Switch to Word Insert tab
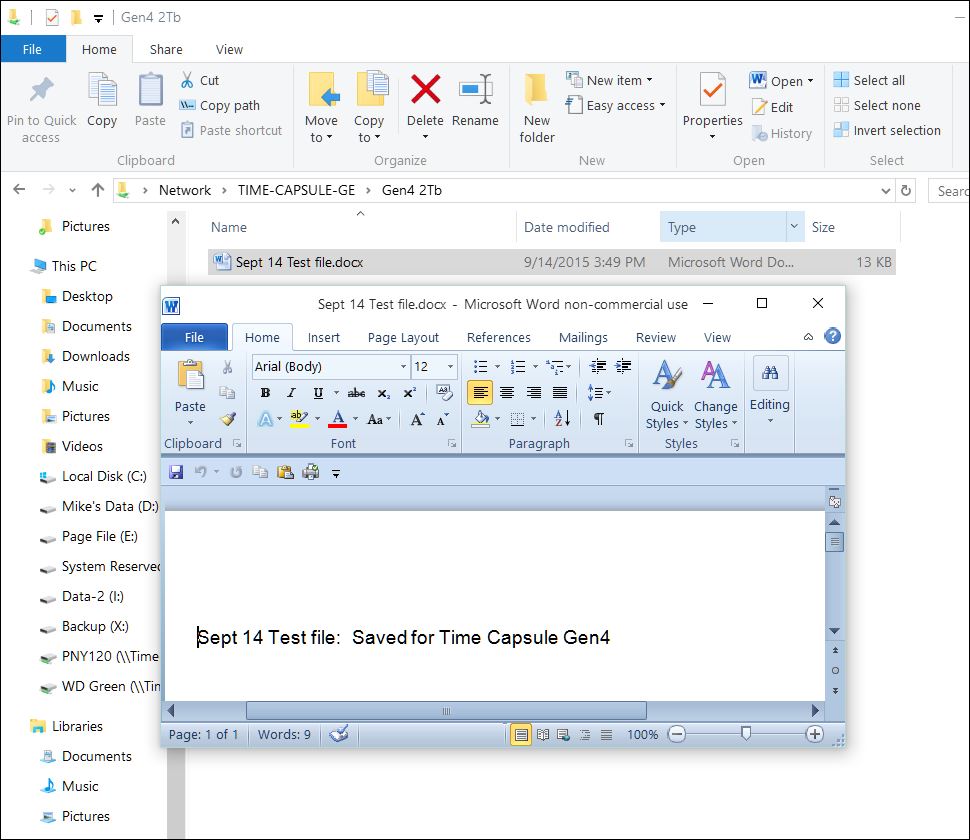The image size is (970, 840). tap(324, 337)
